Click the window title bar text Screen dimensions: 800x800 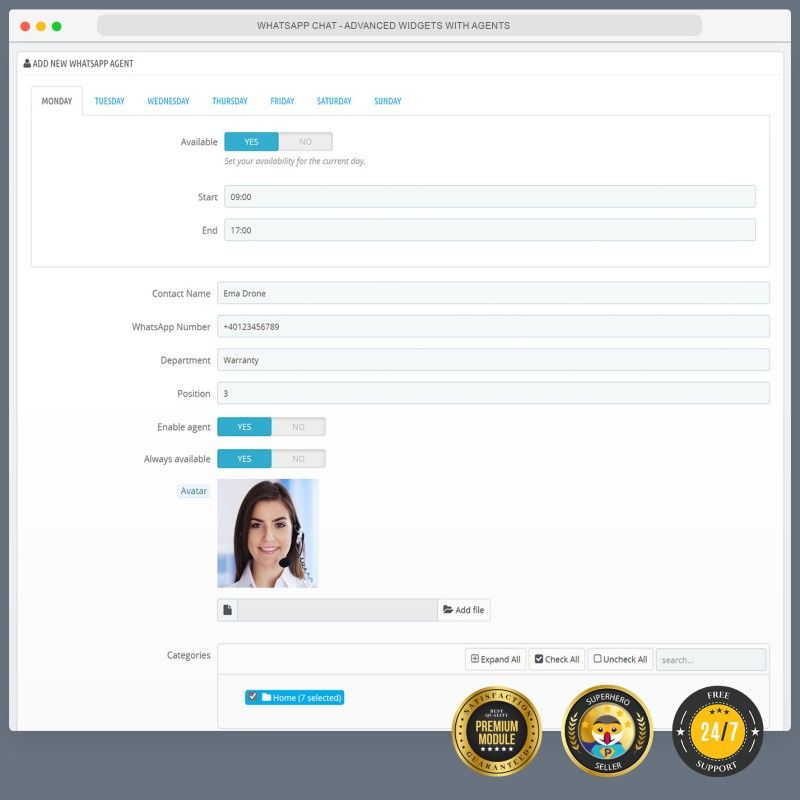coord(384,26)
